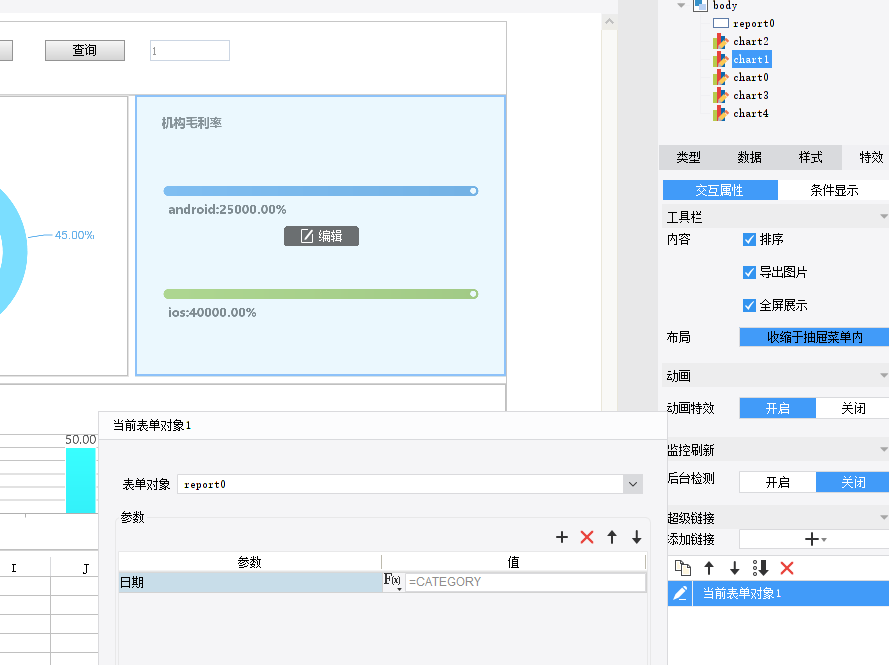Screen dimensions: 889x665
Task: Click the ios progress bar
Action: pos(321,294)
